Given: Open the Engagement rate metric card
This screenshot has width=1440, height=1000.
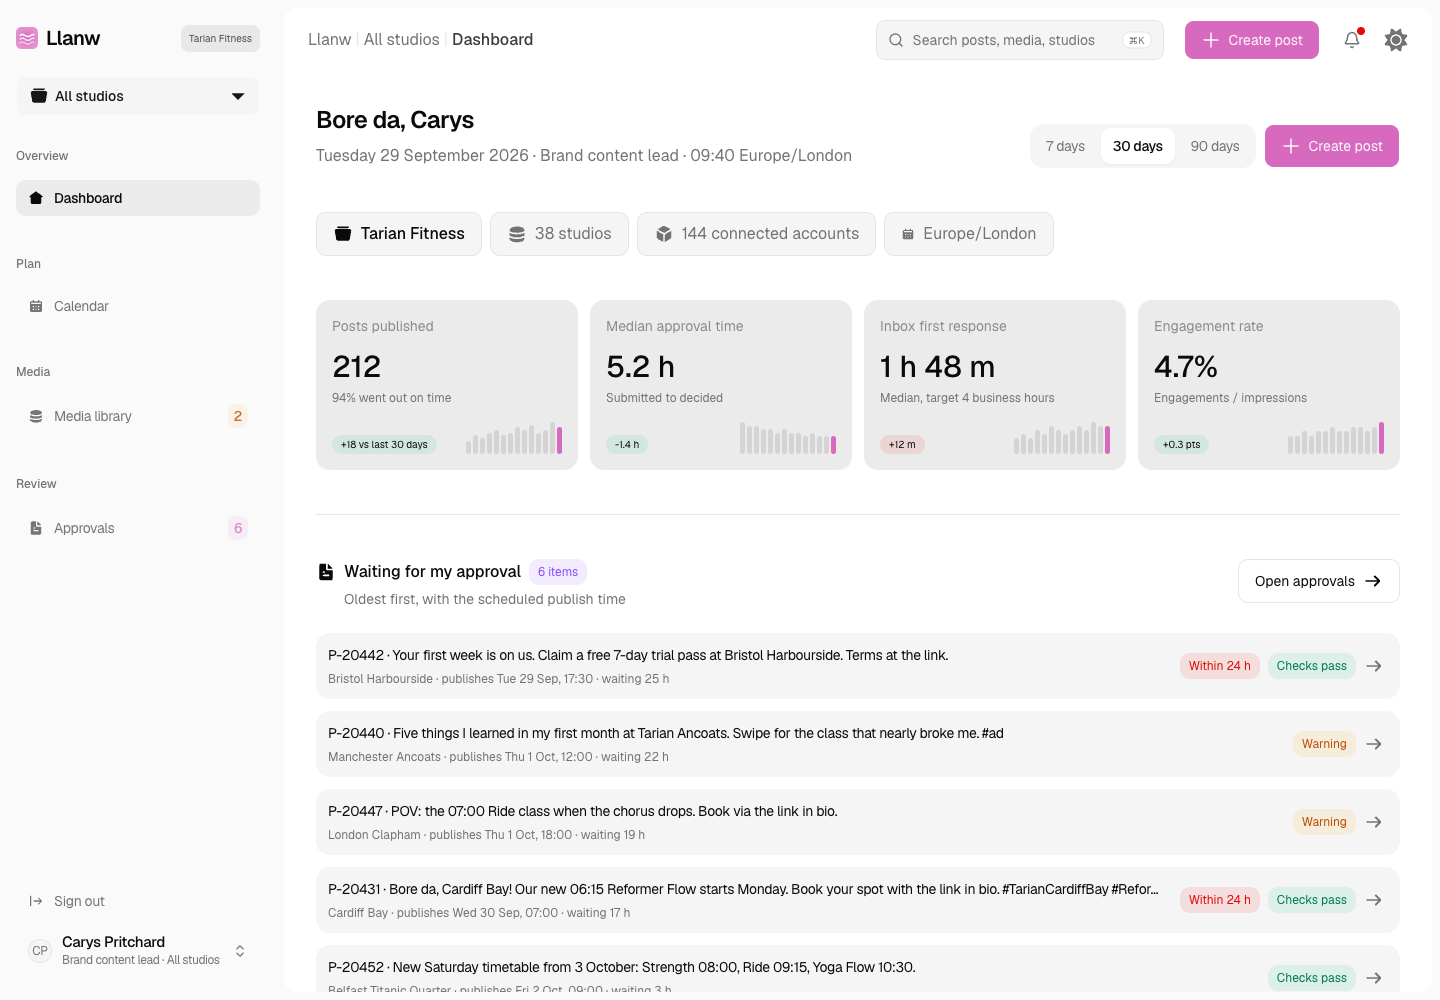Looking at the screenshot, I should pos(1269,385).
